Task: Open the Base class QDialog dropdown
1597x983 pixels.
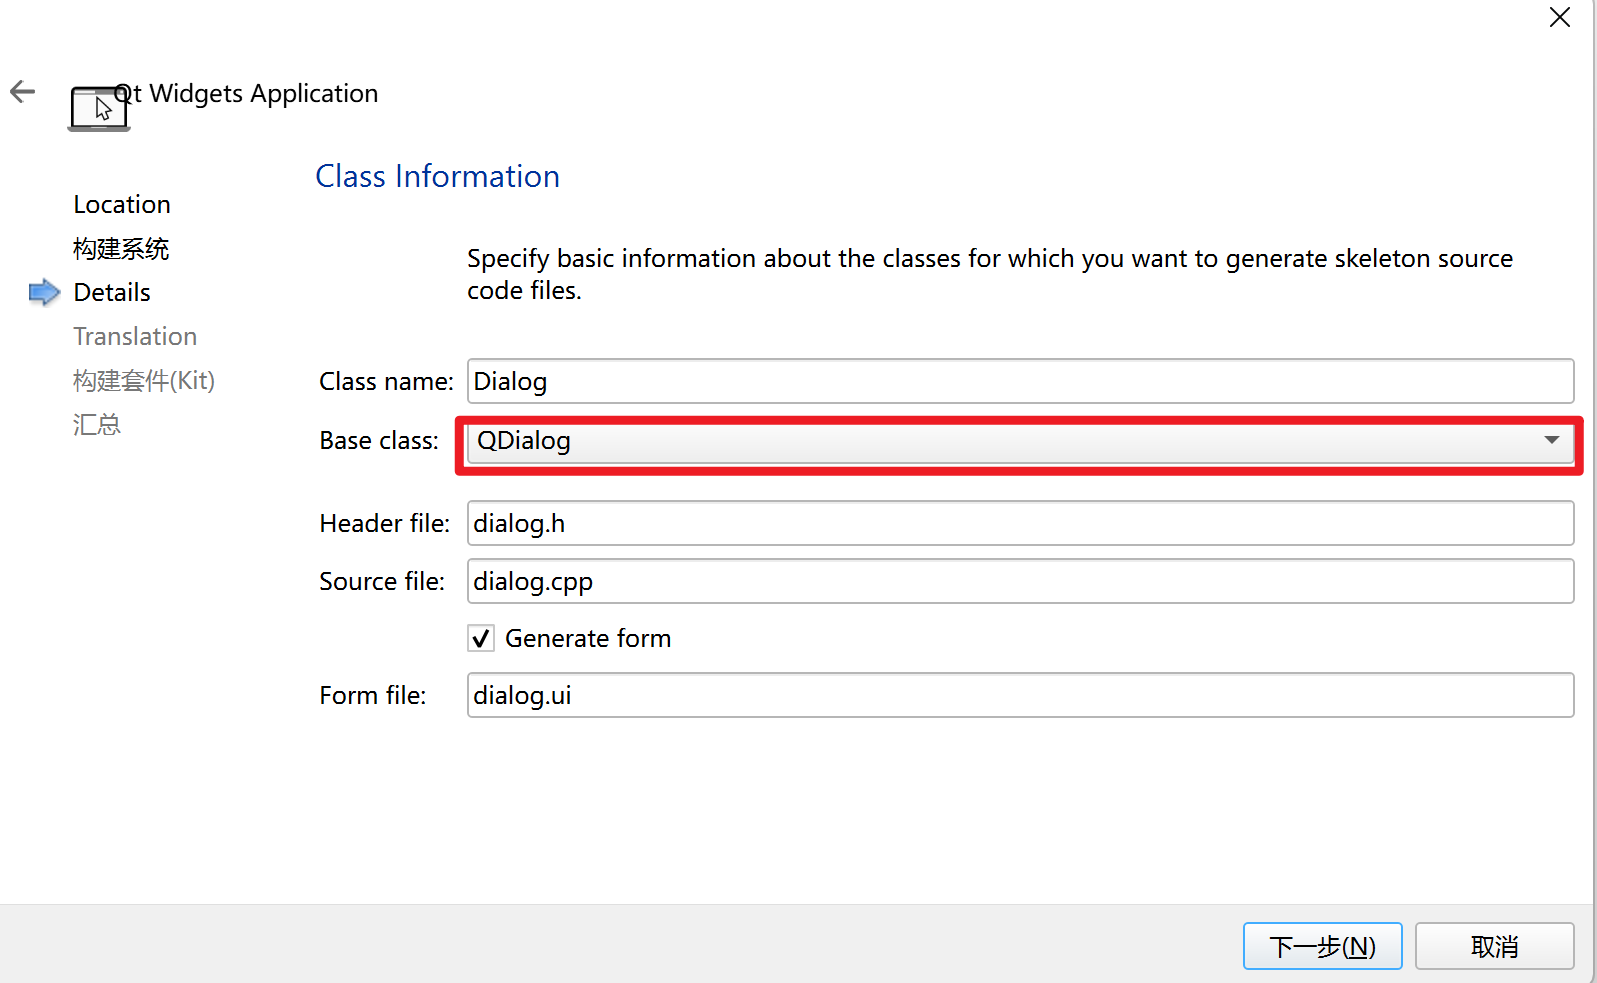Action: pos(1021,441)
